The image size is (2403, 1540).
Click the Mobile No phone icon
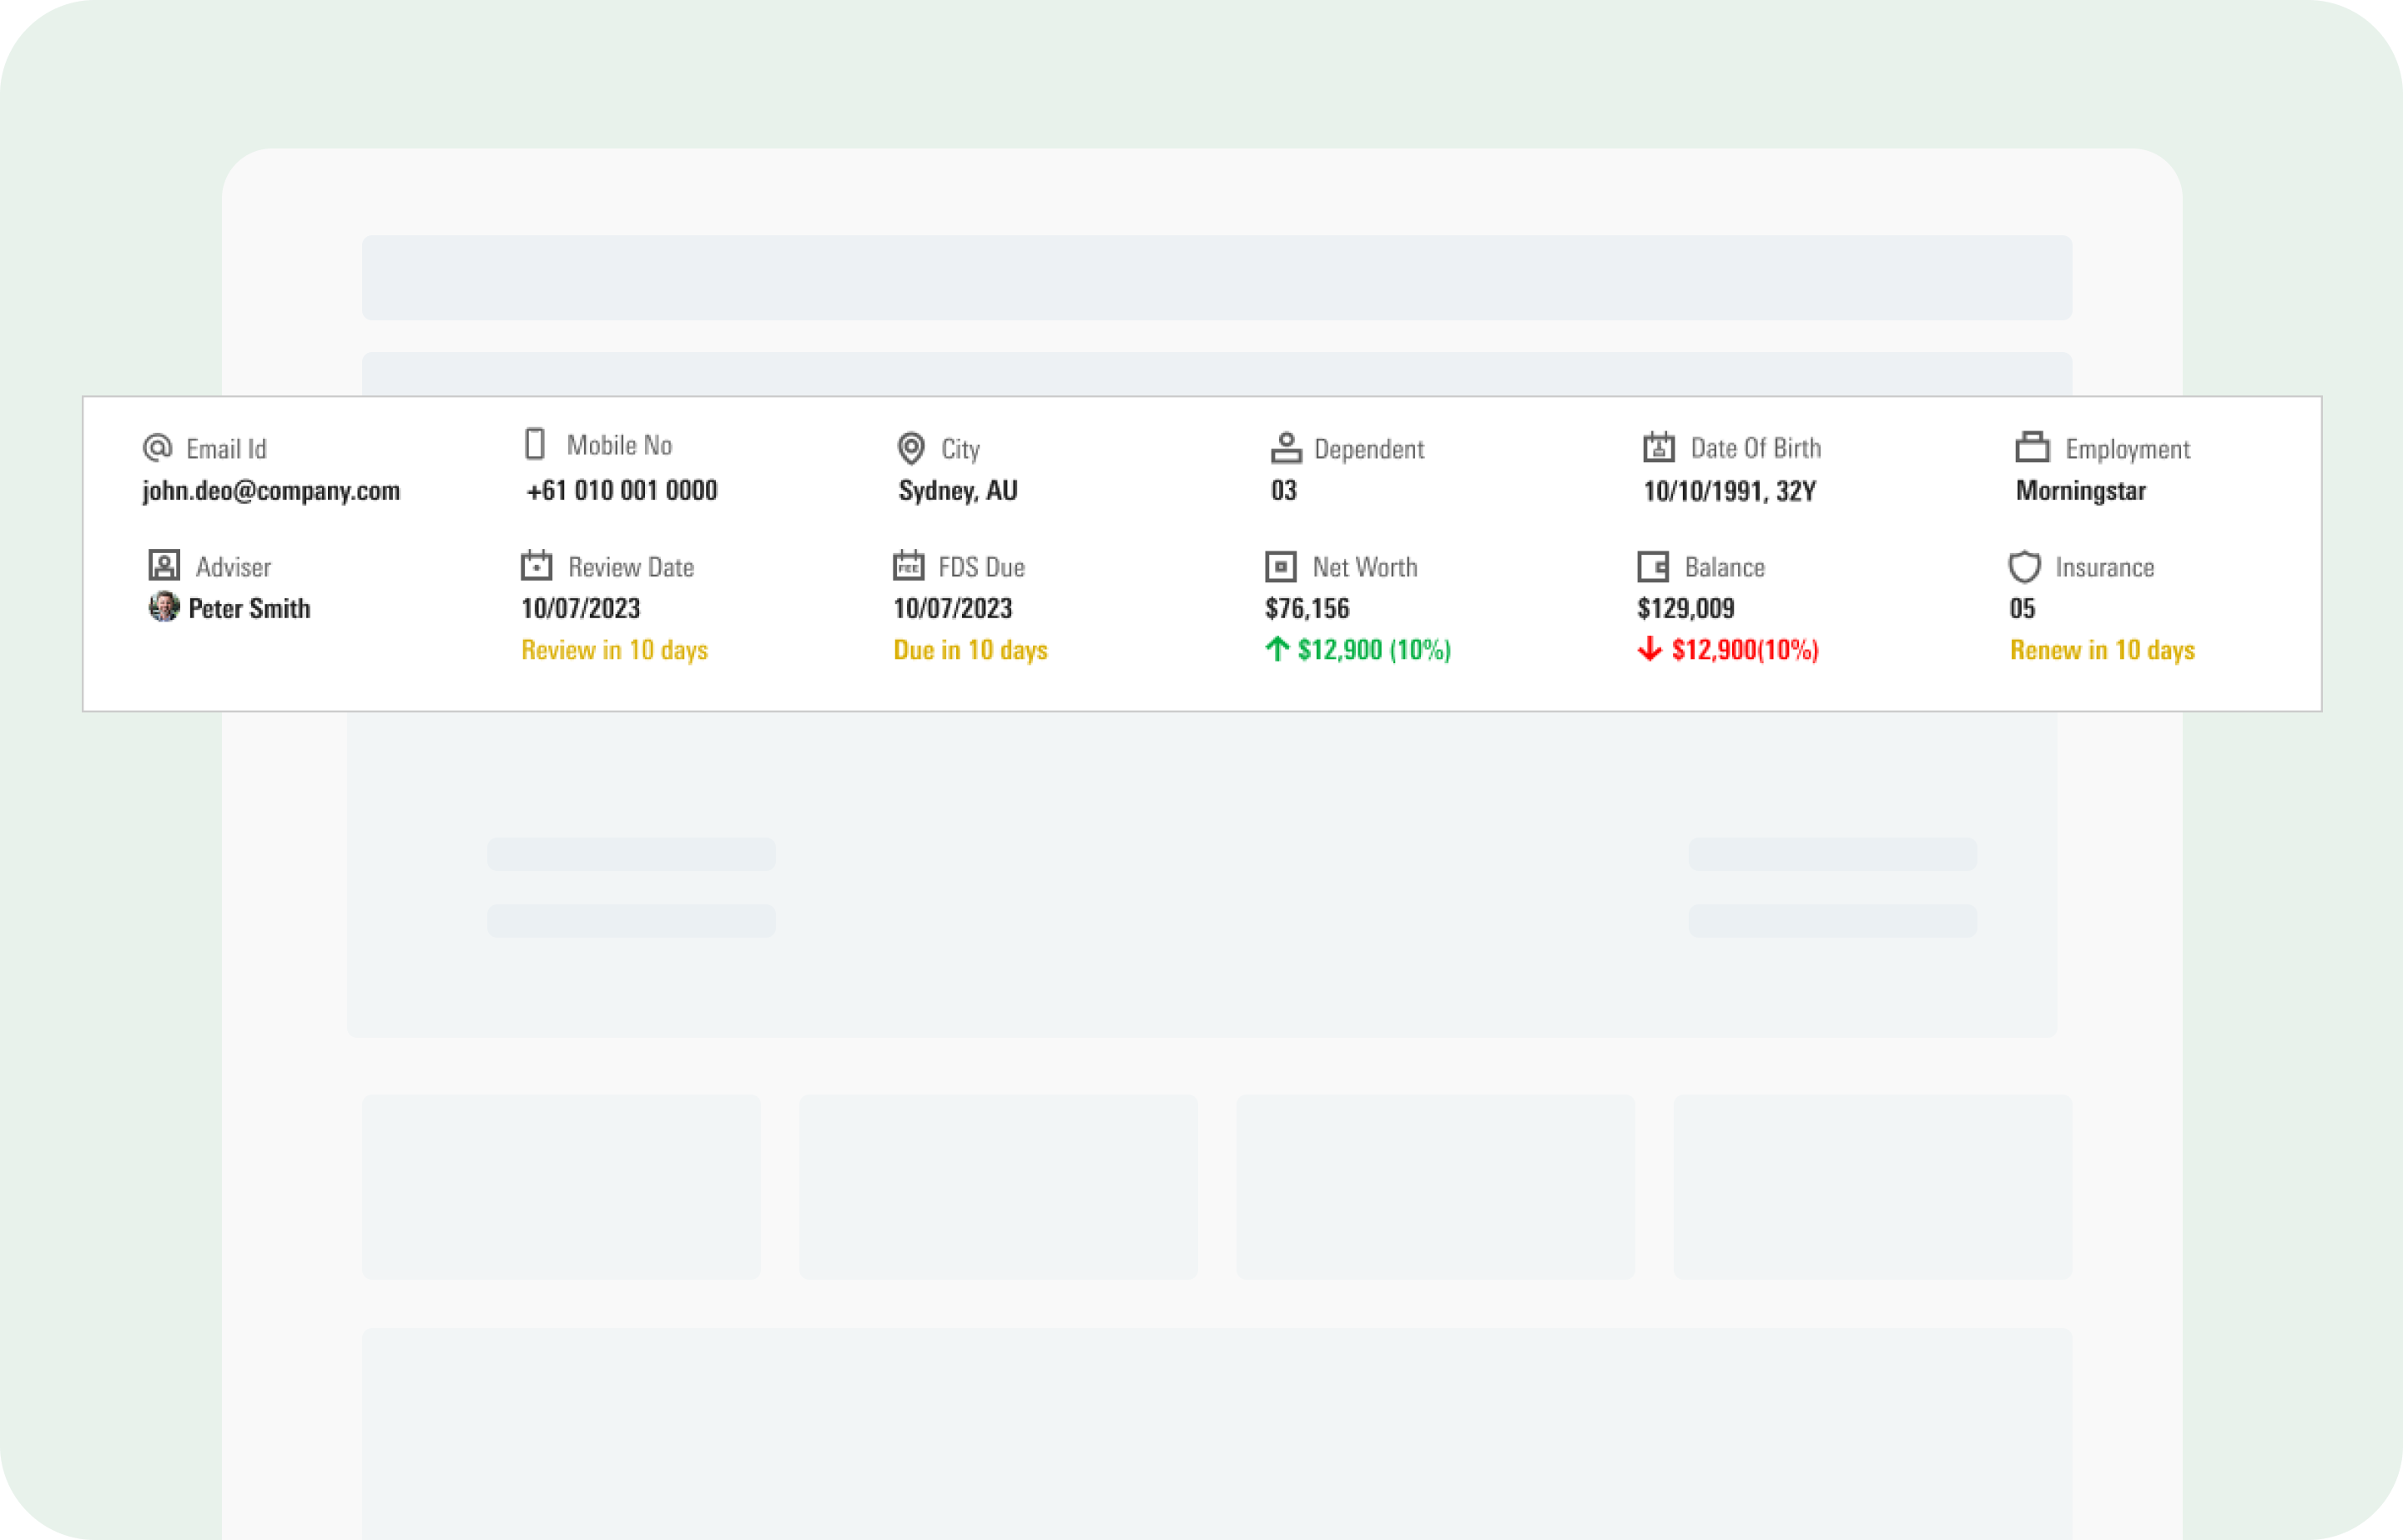pos(535,444)
